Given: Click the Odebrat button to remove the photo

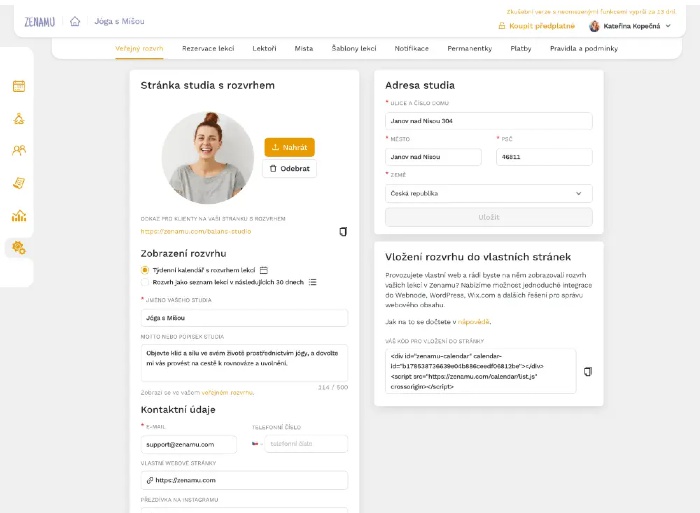Looking at the screenshot, I should click(289, 169).
